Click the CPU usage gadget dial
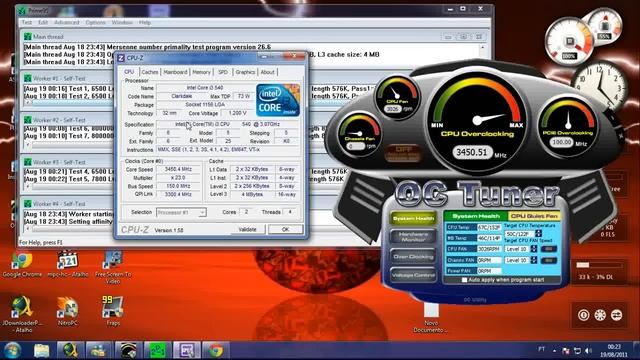Viewport: 640px width, 360px height. [x=569, y=41]
